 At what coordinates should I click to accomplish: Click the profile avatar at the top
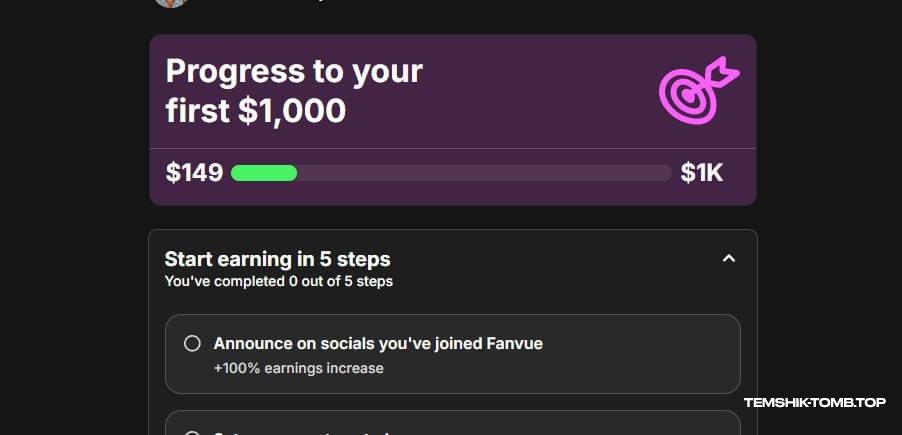coord(172,3)
